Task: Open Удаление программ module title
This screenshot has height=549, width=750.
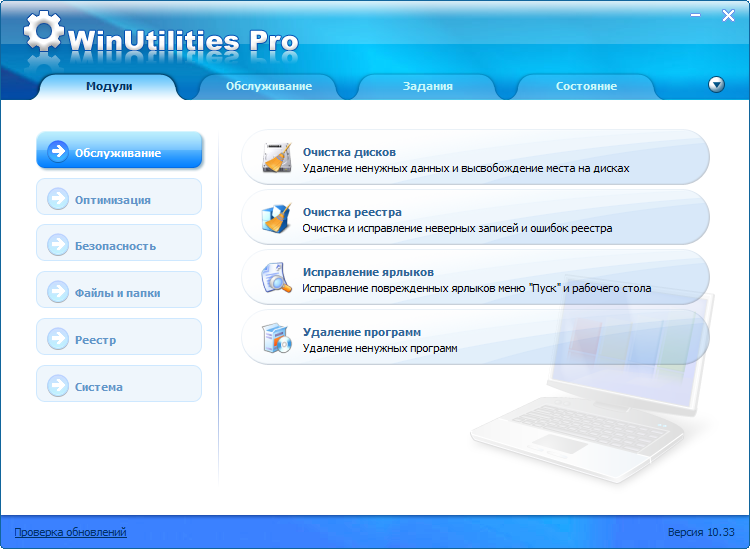Action: (362, 332)
